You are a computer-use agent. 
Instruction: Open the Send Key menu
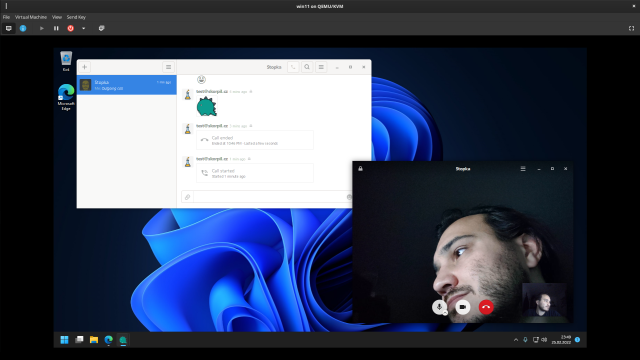[x=76, y=17]
